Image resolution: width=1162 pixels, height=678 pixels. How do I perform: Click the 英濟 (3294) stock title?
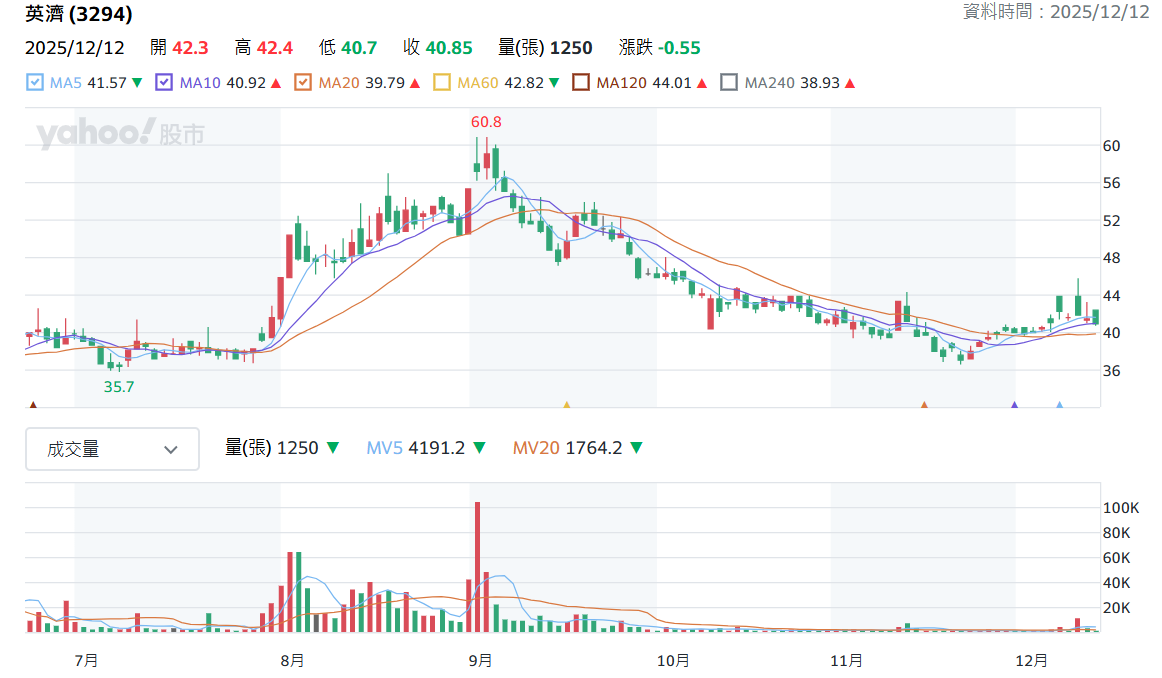79,14
